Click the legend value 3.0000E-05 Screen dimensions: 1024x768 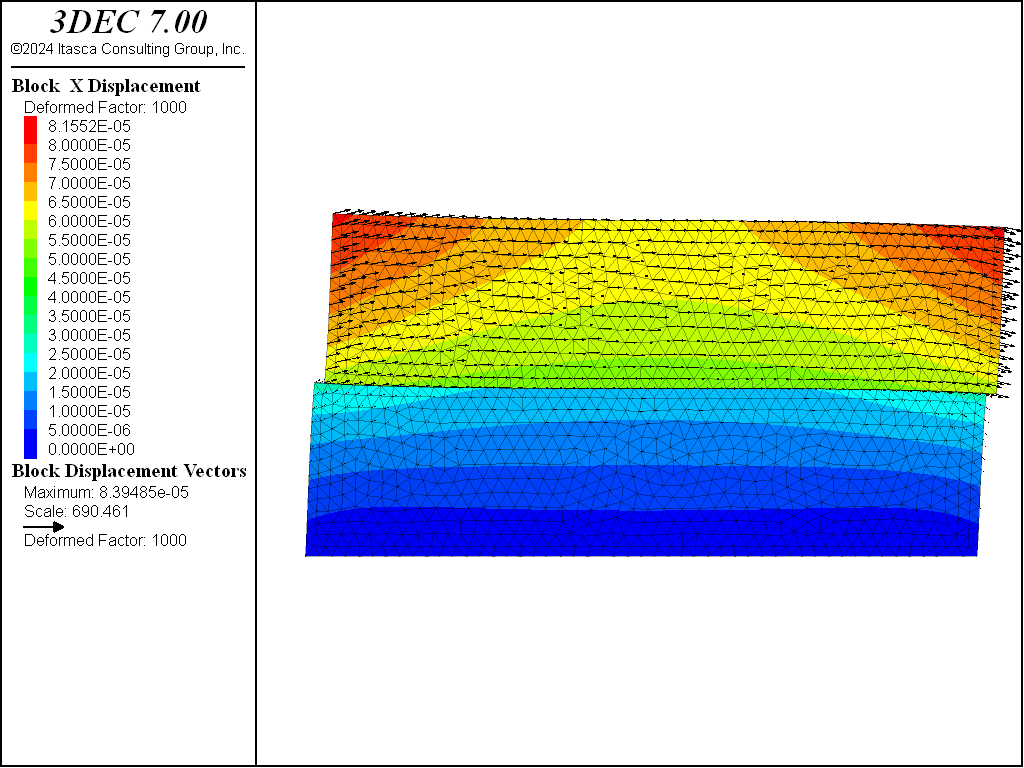(x=89, y=335)
